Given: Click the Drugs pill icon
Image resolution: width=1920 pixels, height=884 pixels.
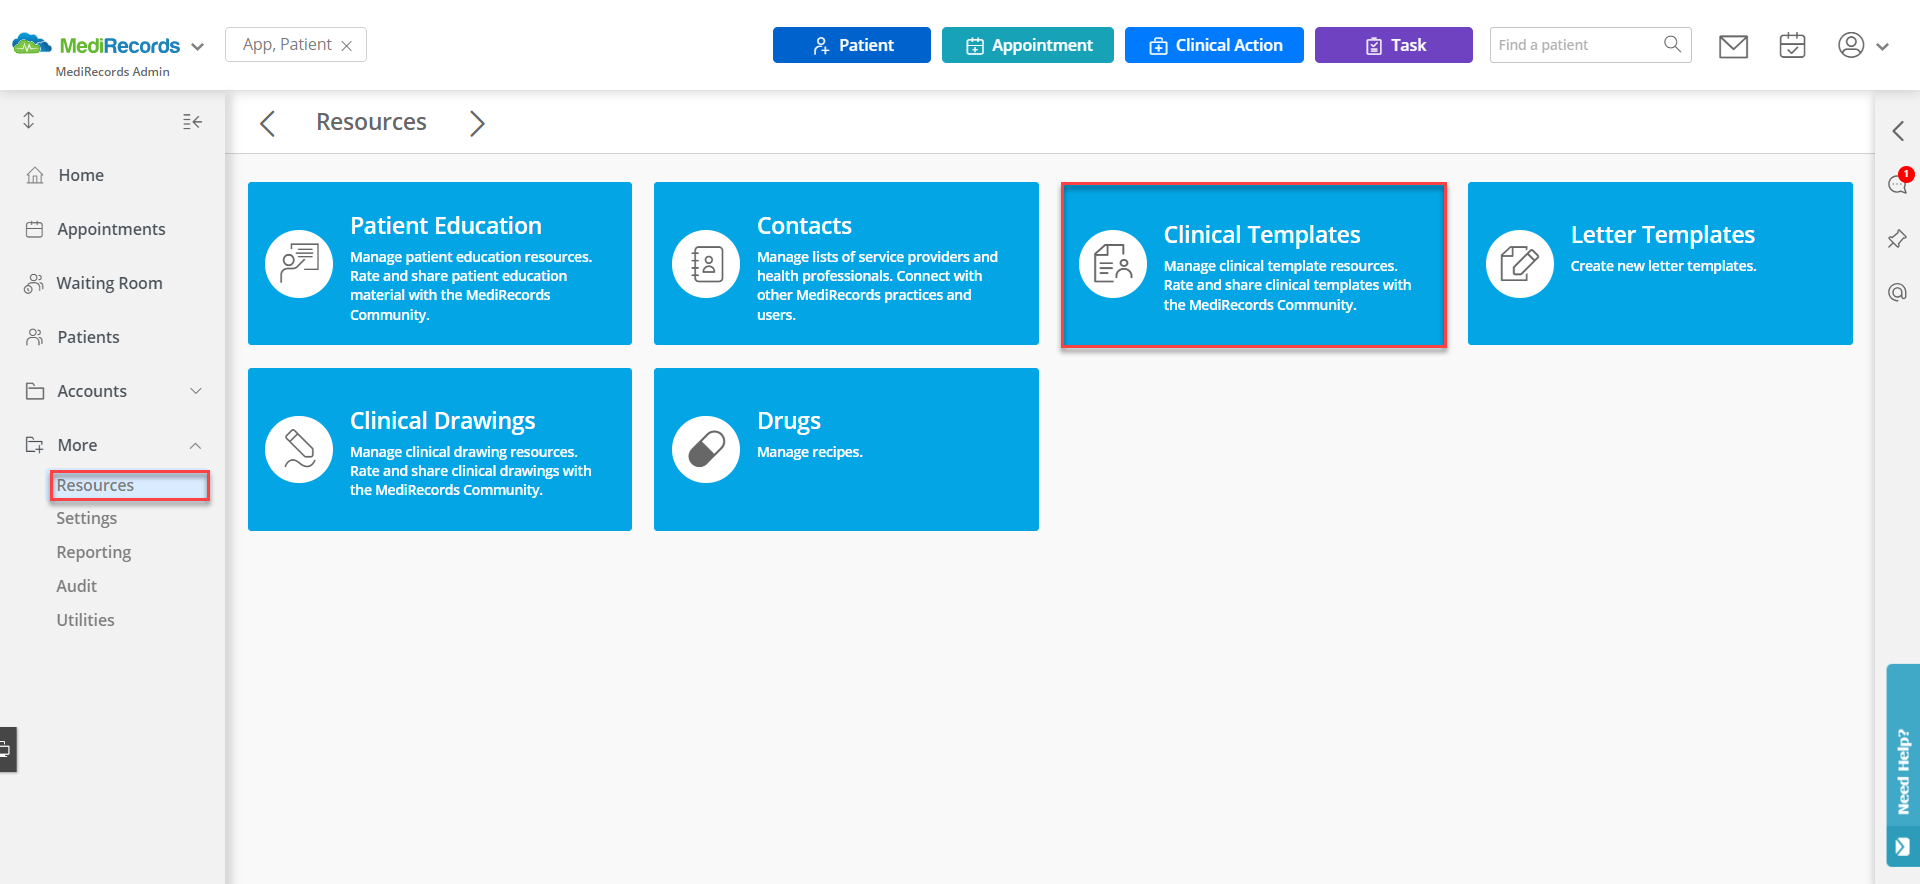Looking at the screenshot, I should [706, 450].
